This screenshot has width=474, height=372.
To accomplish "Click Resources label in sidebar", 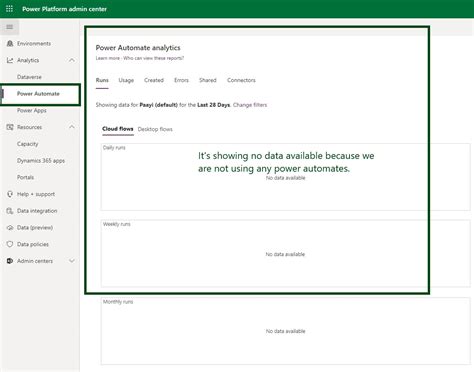I will pos(29,127).
